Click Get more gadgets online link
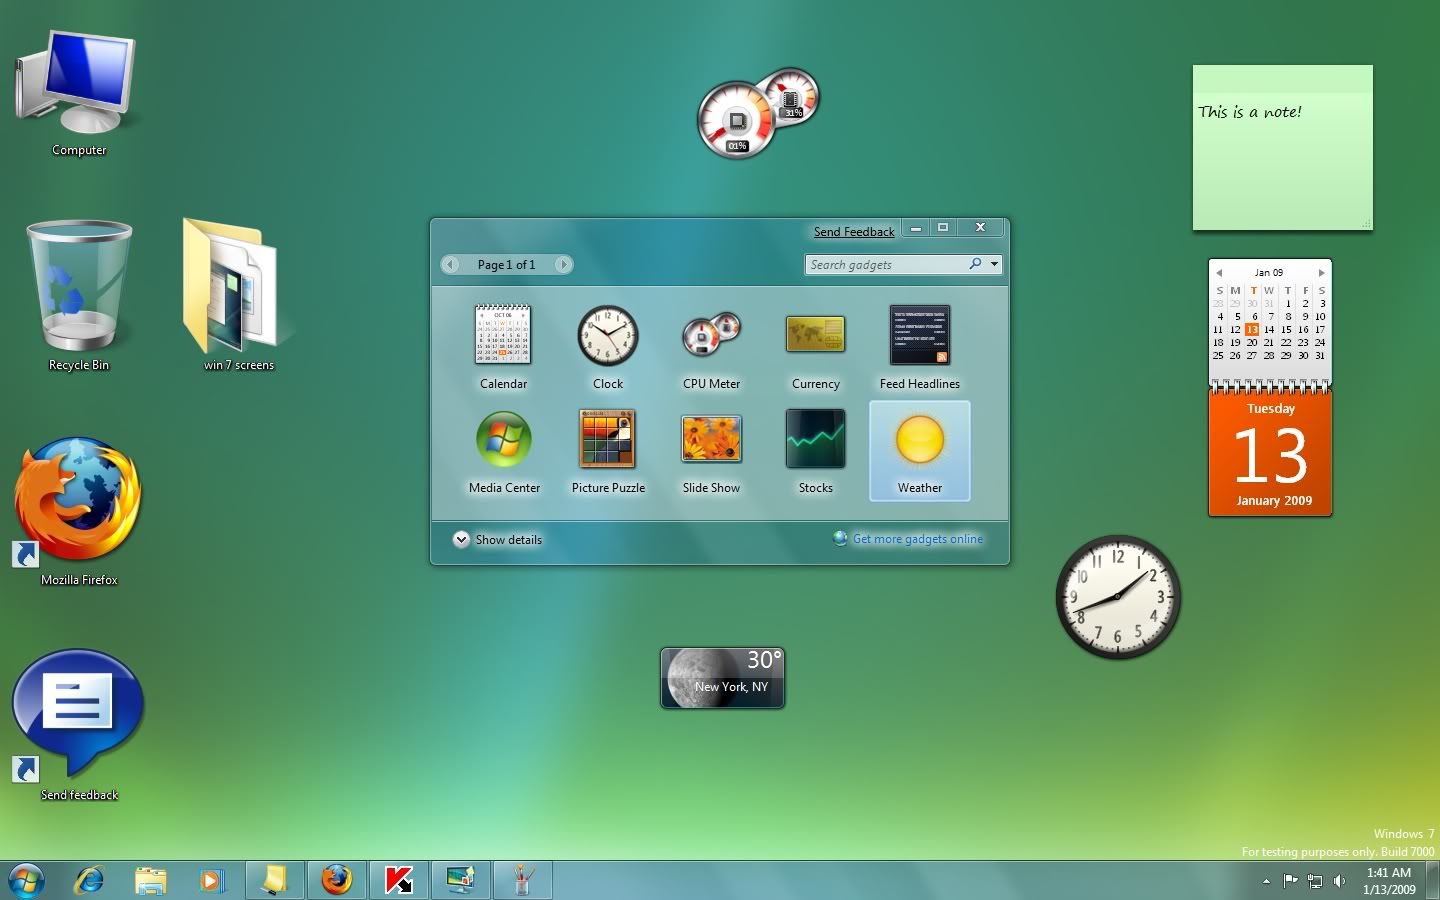The height and width of the screenshot is (900, 1440). (917, 539)
